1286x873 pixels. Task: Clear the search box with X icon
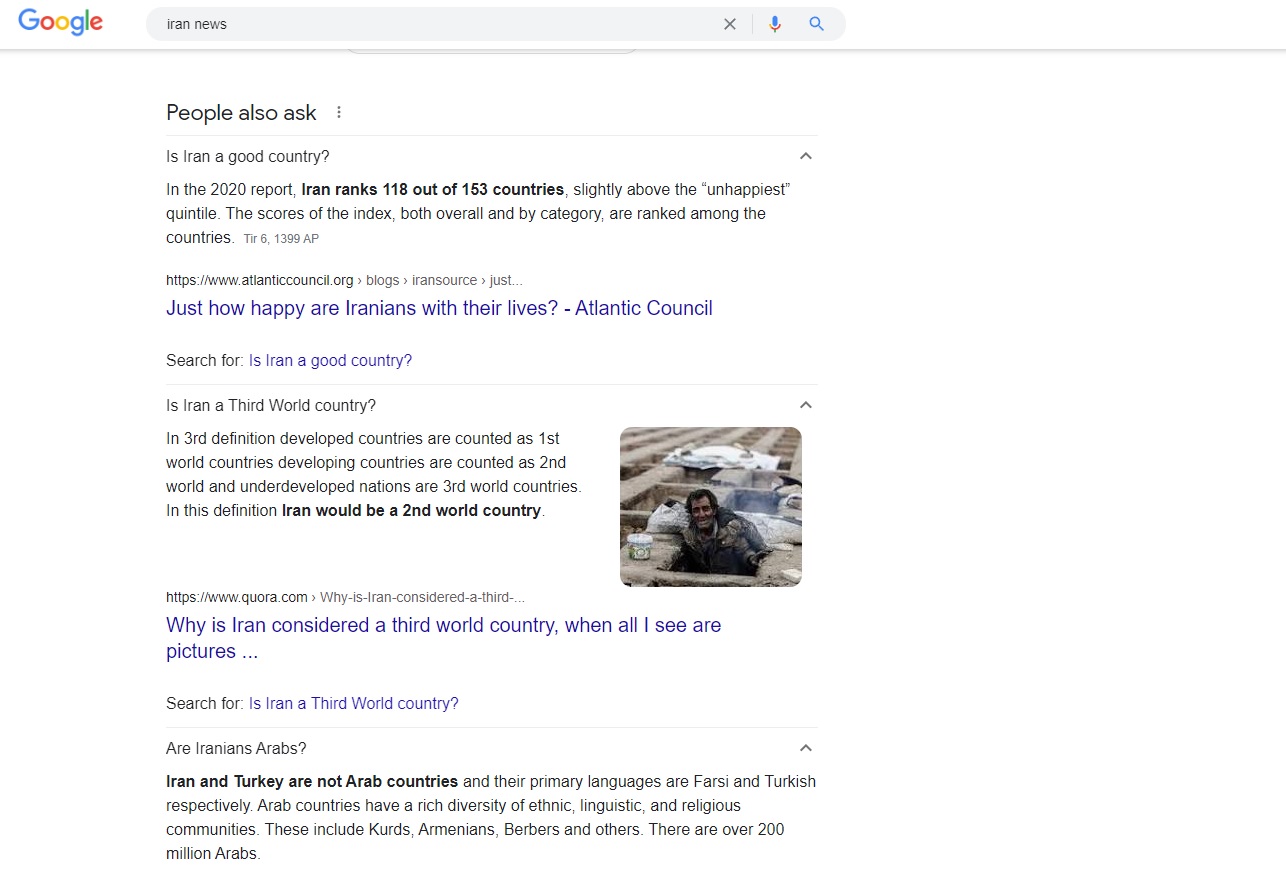coord(730,24)
